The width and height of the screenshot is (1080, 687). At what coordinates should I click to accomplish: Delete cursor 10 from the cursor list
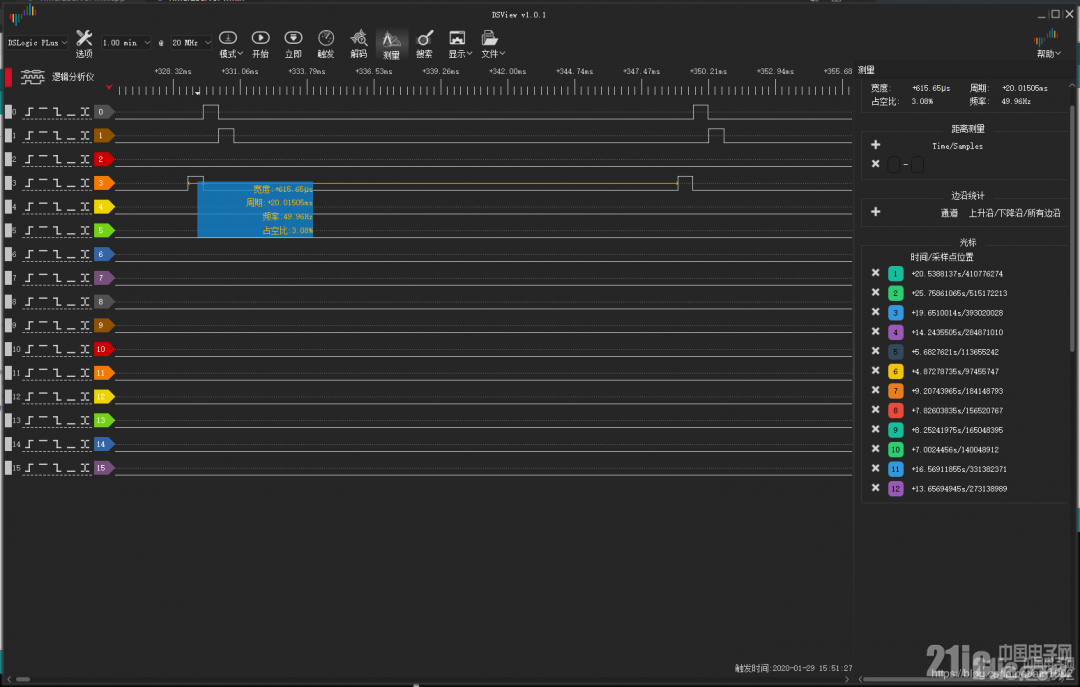tap(875, 449)
